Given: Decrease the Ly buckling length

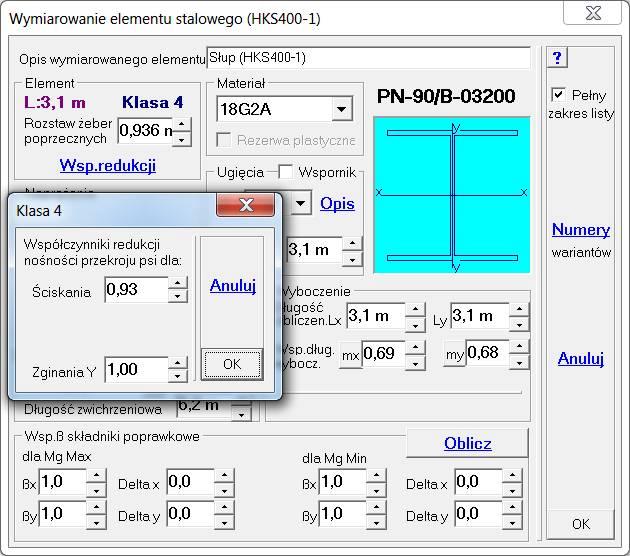Looking at the screenshot, I should pyautogui.click(x=520, y=325).
